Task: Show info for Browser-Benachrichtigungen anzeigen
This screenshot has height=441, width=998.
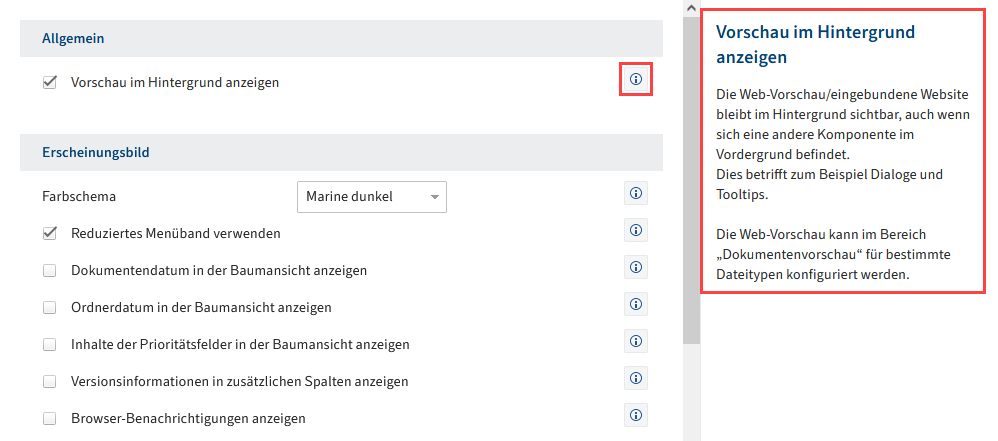Action: 635,415
